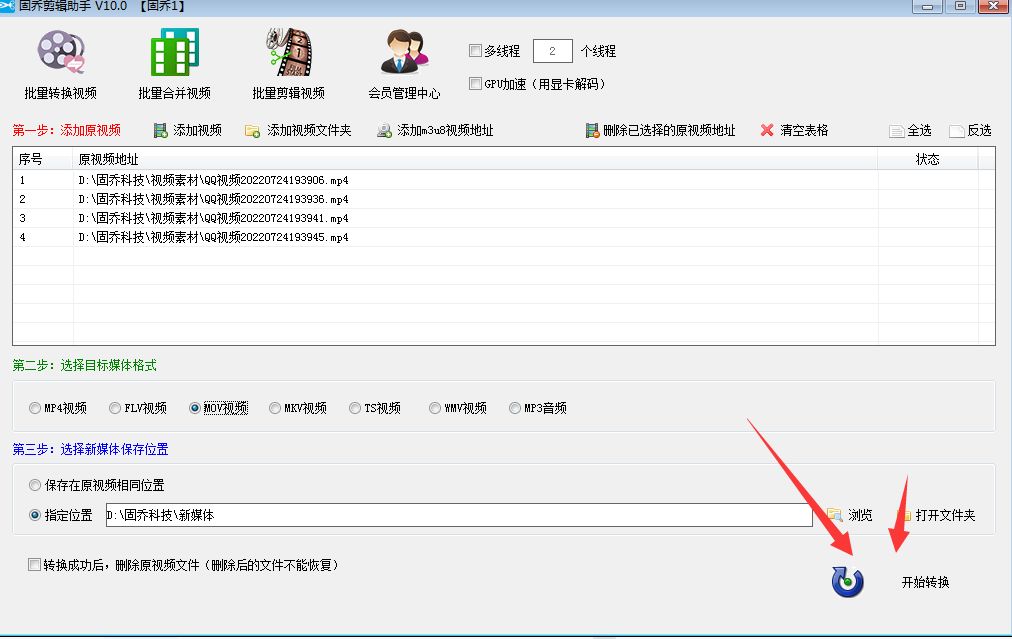Open the 批量合并视频 tool icon
Image resolution: width=1012 pixels, height=639 pixels.
[x=175, y=52]
